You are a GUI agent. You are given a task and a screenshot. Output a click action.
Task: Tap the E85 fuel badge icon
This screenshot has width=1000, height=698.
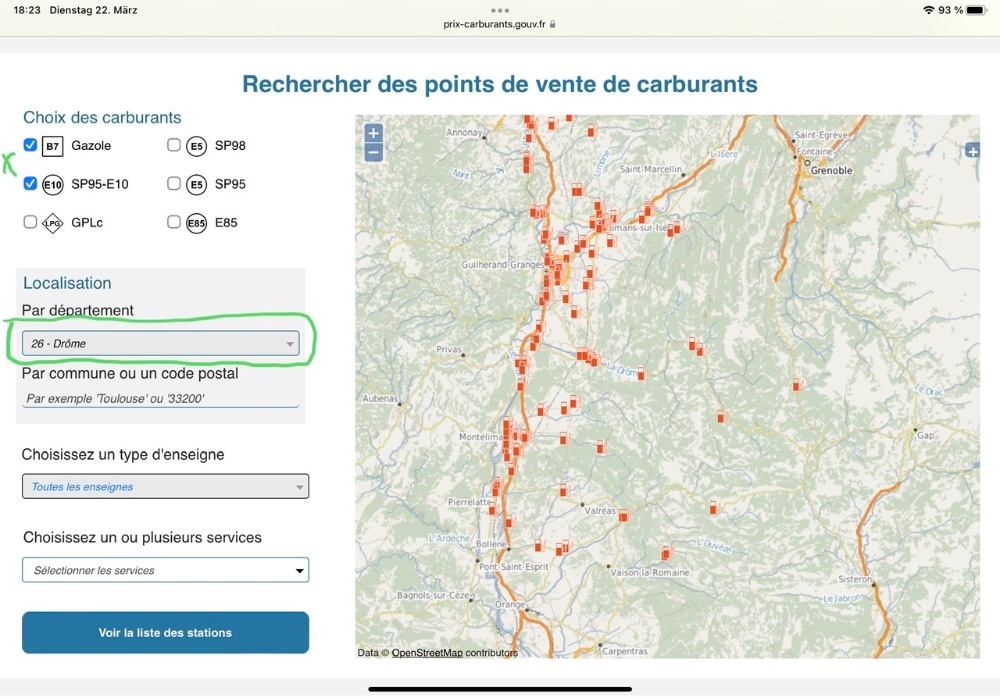[197, 223]
